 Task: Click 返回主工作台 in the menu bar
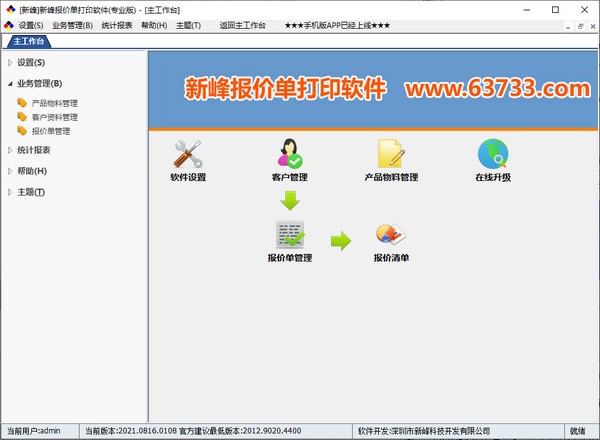(243, 26)
